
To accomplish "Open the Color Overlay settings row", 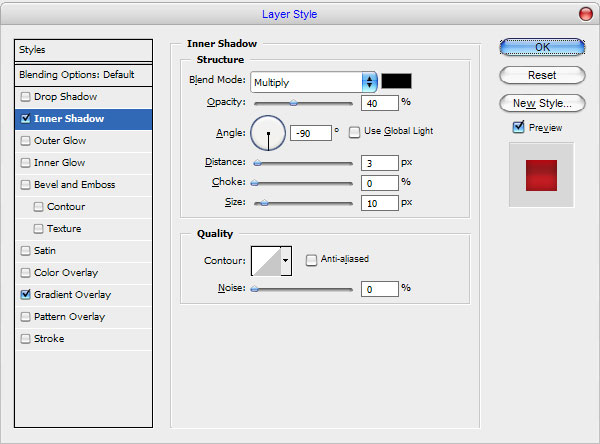I will 83,273.
